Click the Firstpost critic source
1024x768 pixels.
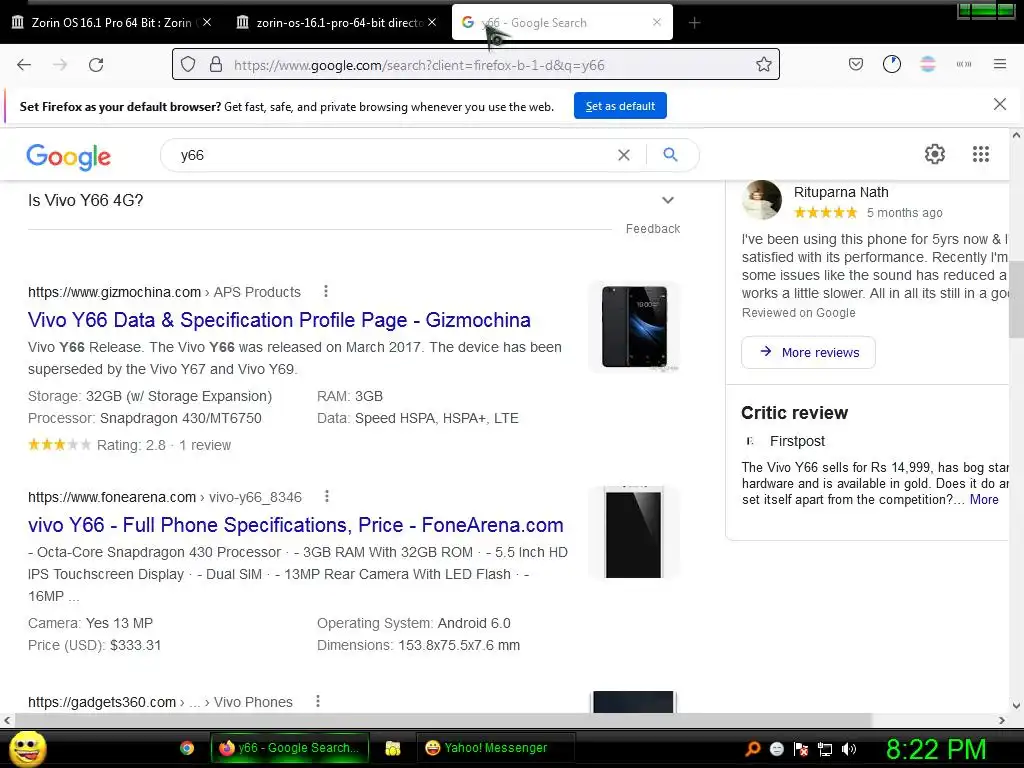click(x=797, y=441)
